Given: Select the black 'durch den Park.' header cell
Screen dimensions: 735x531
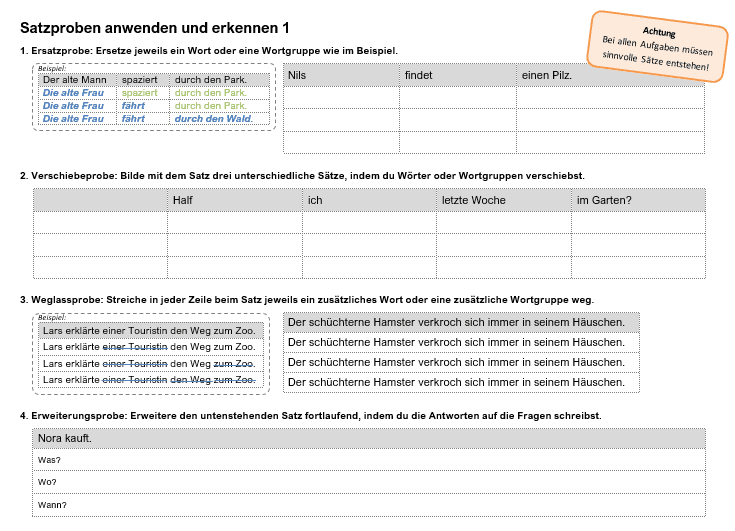Looking at the screenshot, I should [x=219, y=80].
